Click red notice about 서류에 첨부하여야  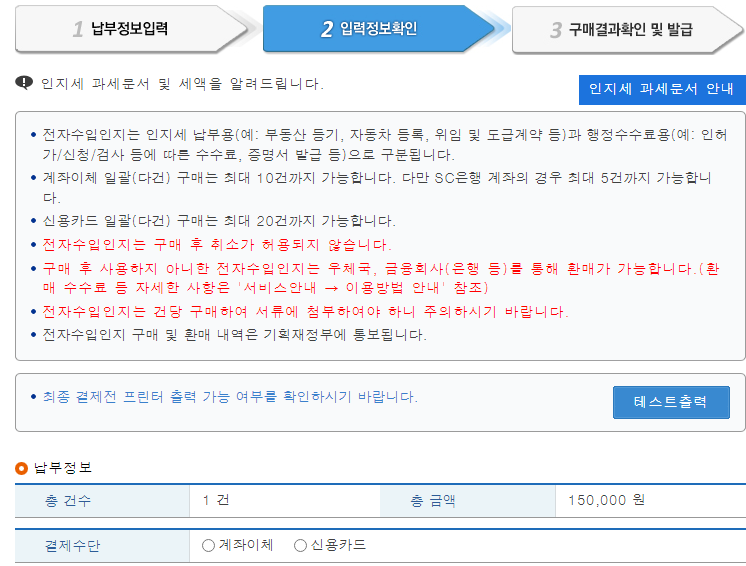point(305,312)
